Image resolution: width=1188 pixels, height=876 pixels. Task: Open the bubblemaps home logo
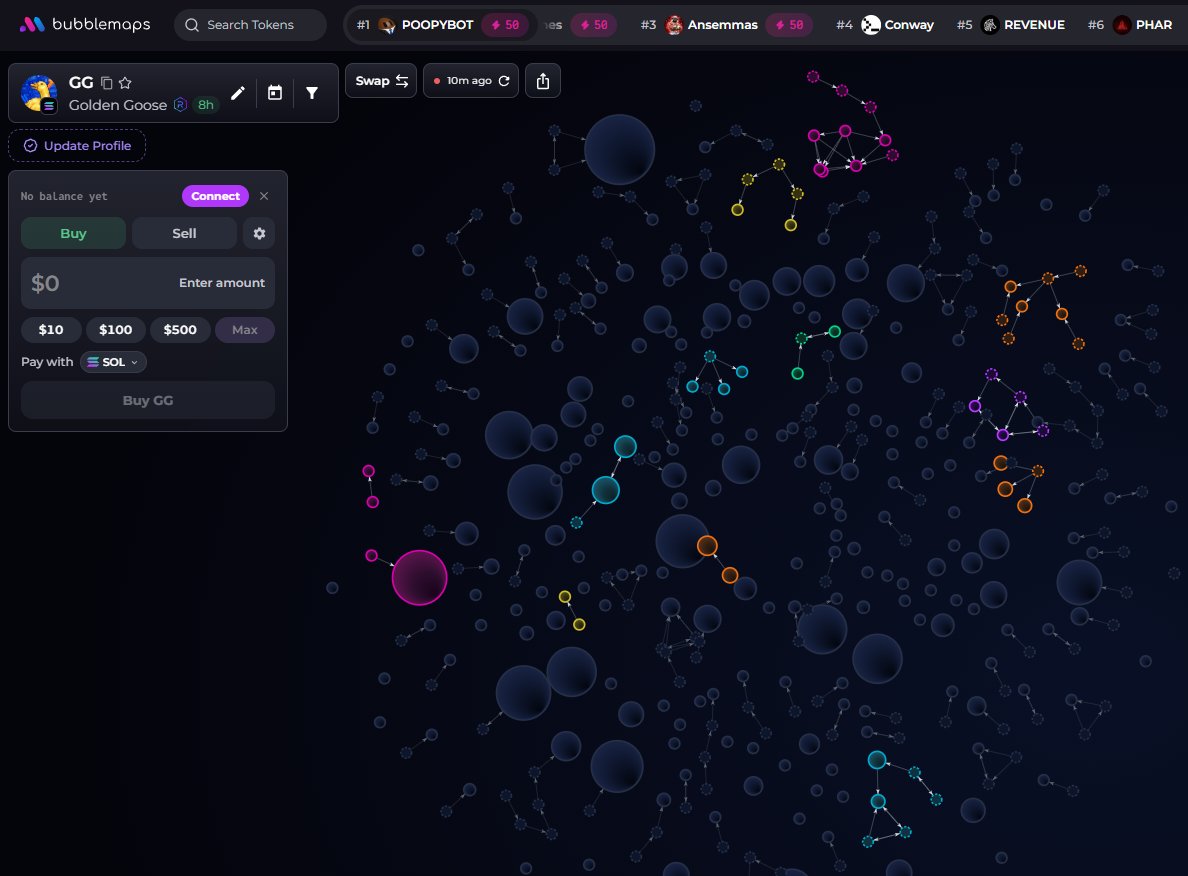[85, 24]
